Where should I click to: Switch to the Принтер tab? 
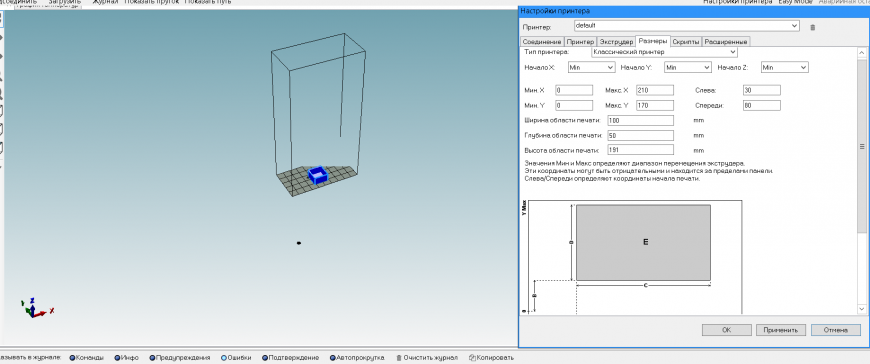point(580,42)
